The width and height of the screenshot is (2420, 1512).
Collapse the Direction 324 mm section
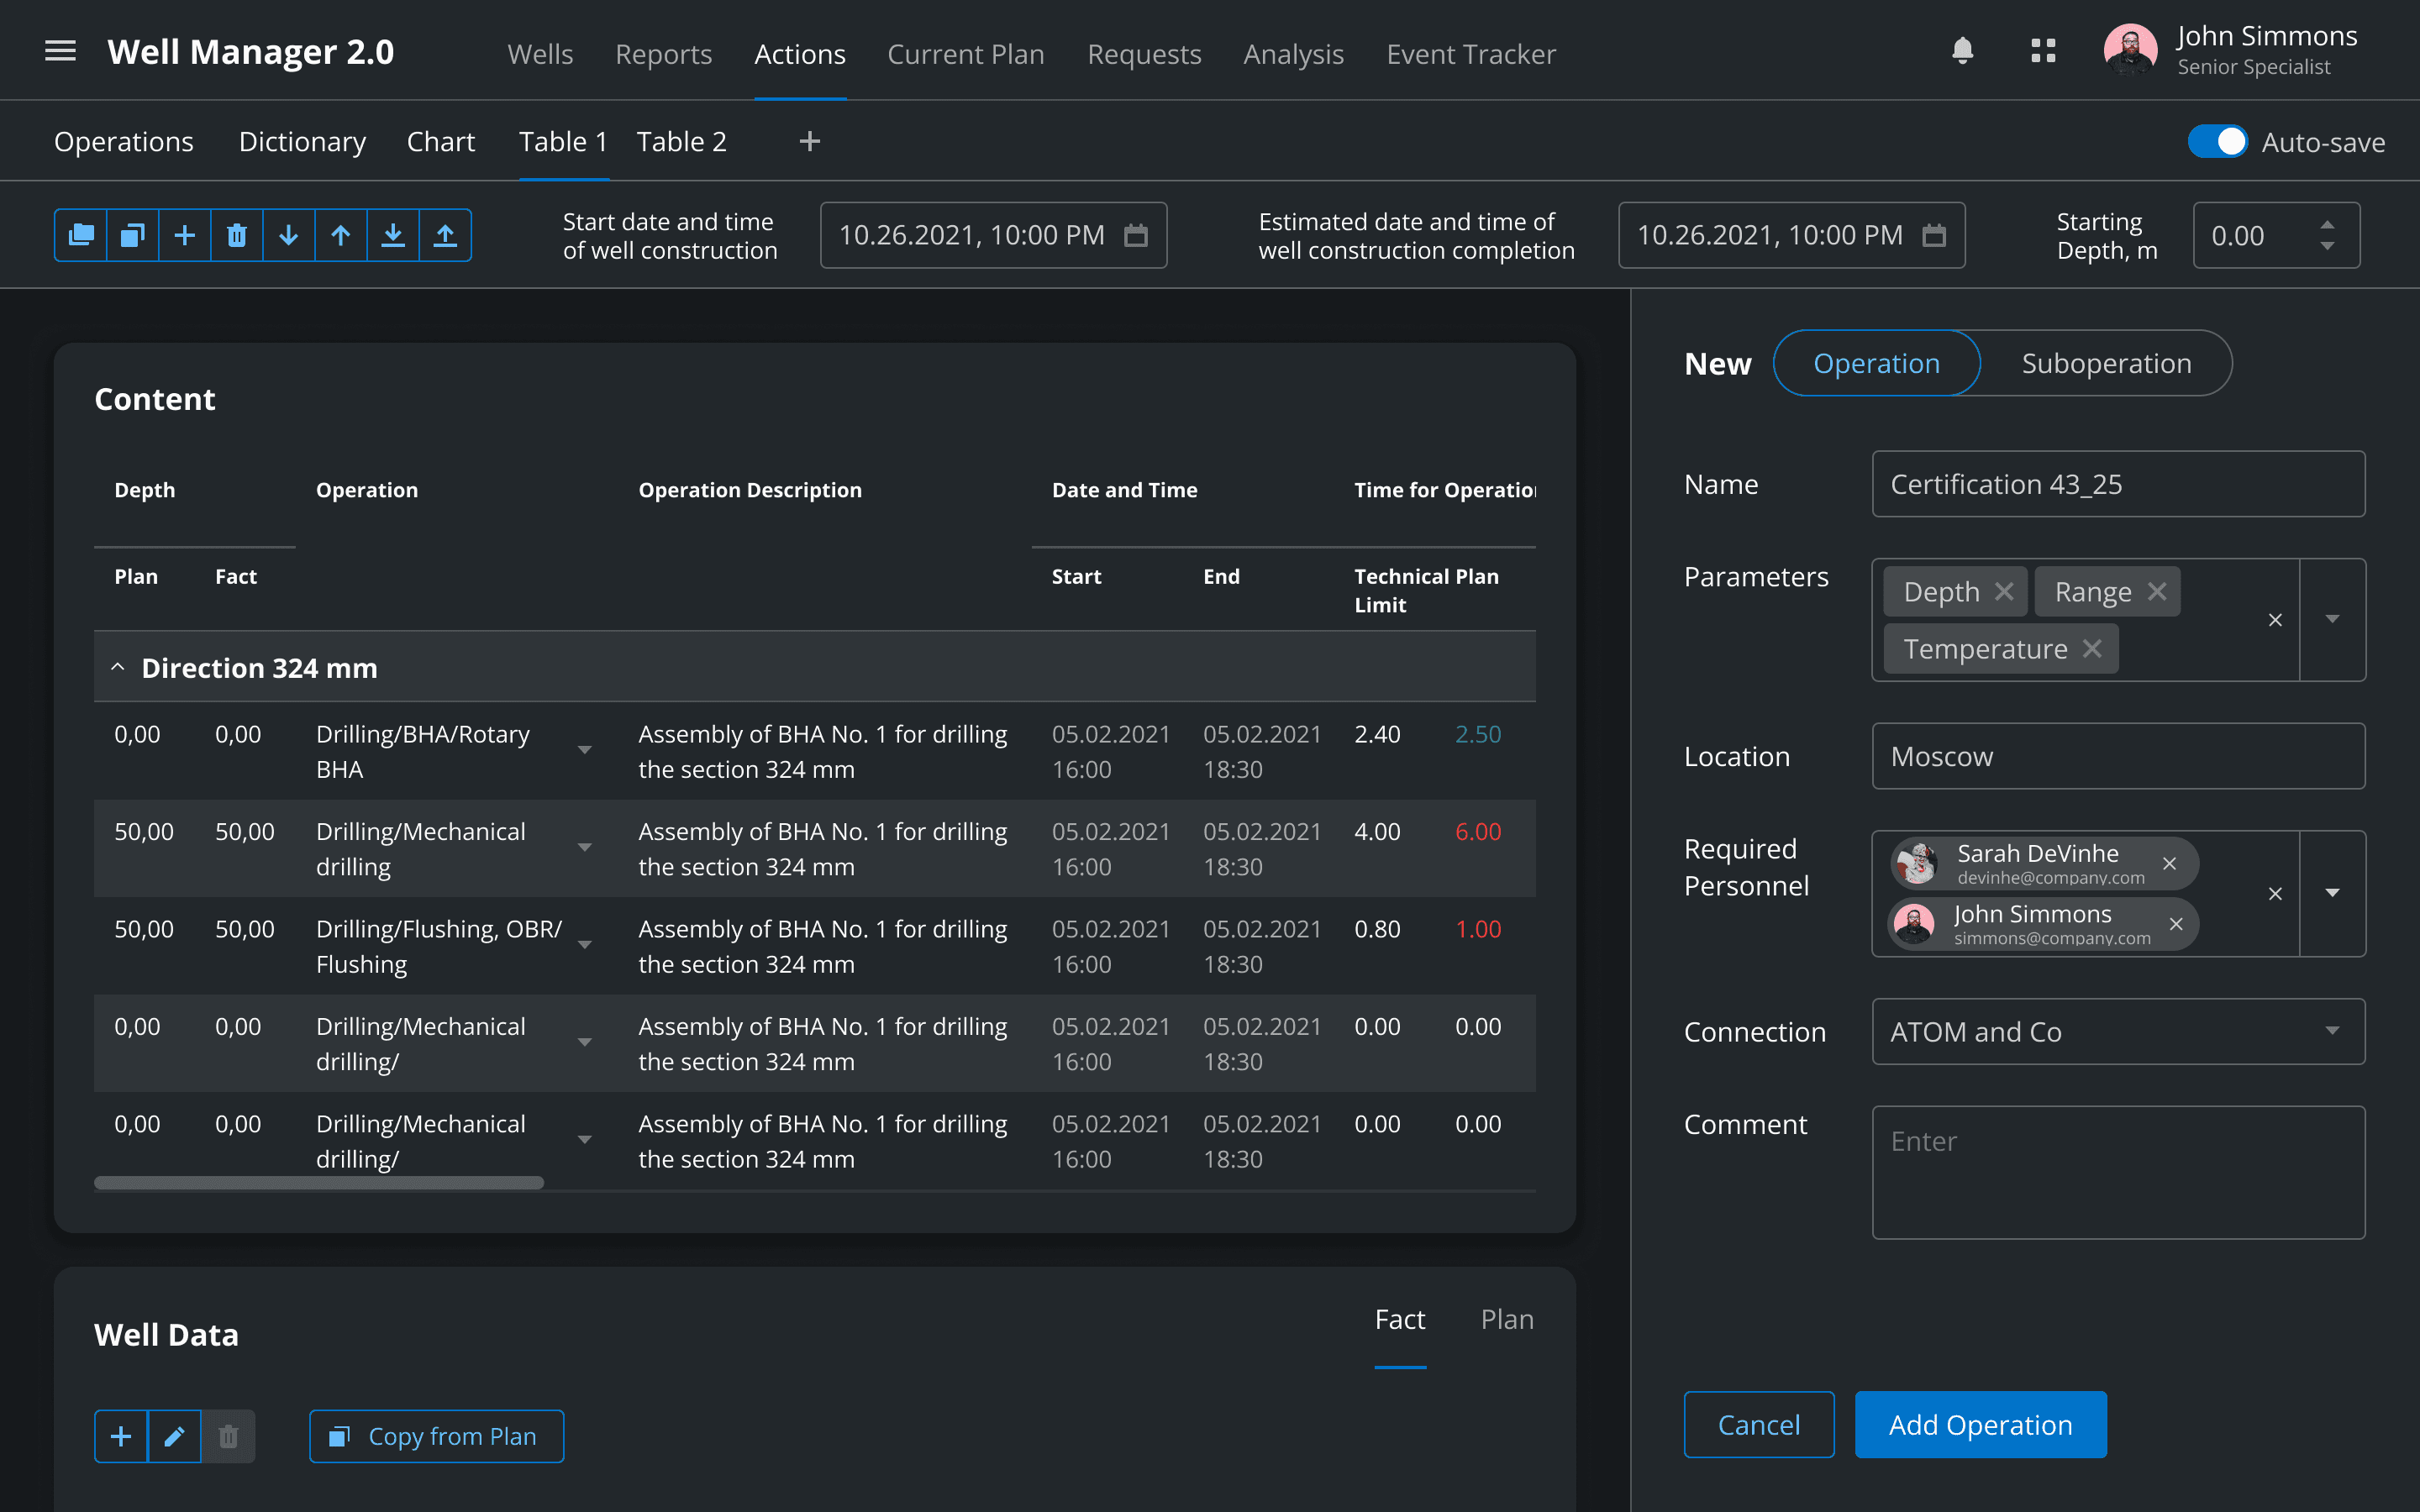tap(118, 667)
